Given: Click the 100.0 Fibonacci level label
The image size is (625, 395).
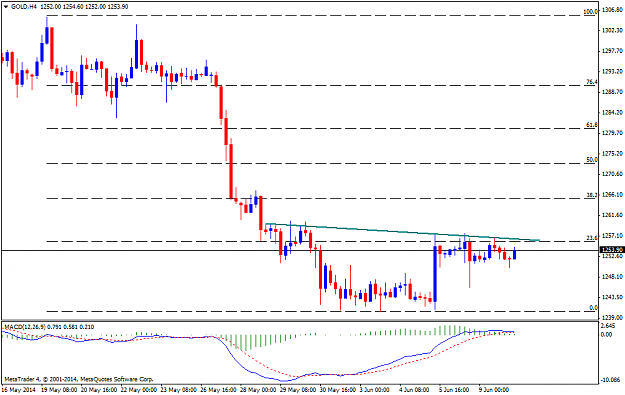Looking at the screenshot, I should point(590,12).
